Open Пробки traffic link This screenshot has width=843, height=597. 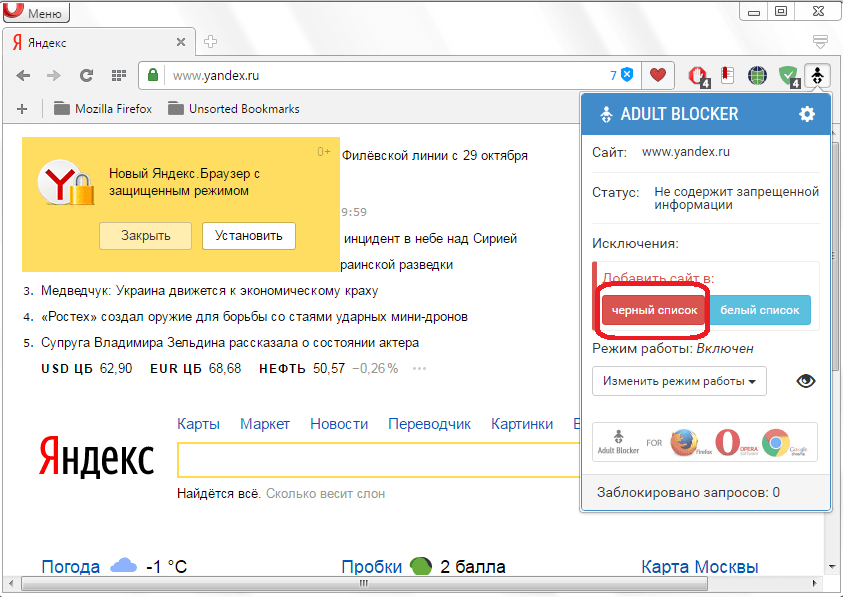(372, 566)
